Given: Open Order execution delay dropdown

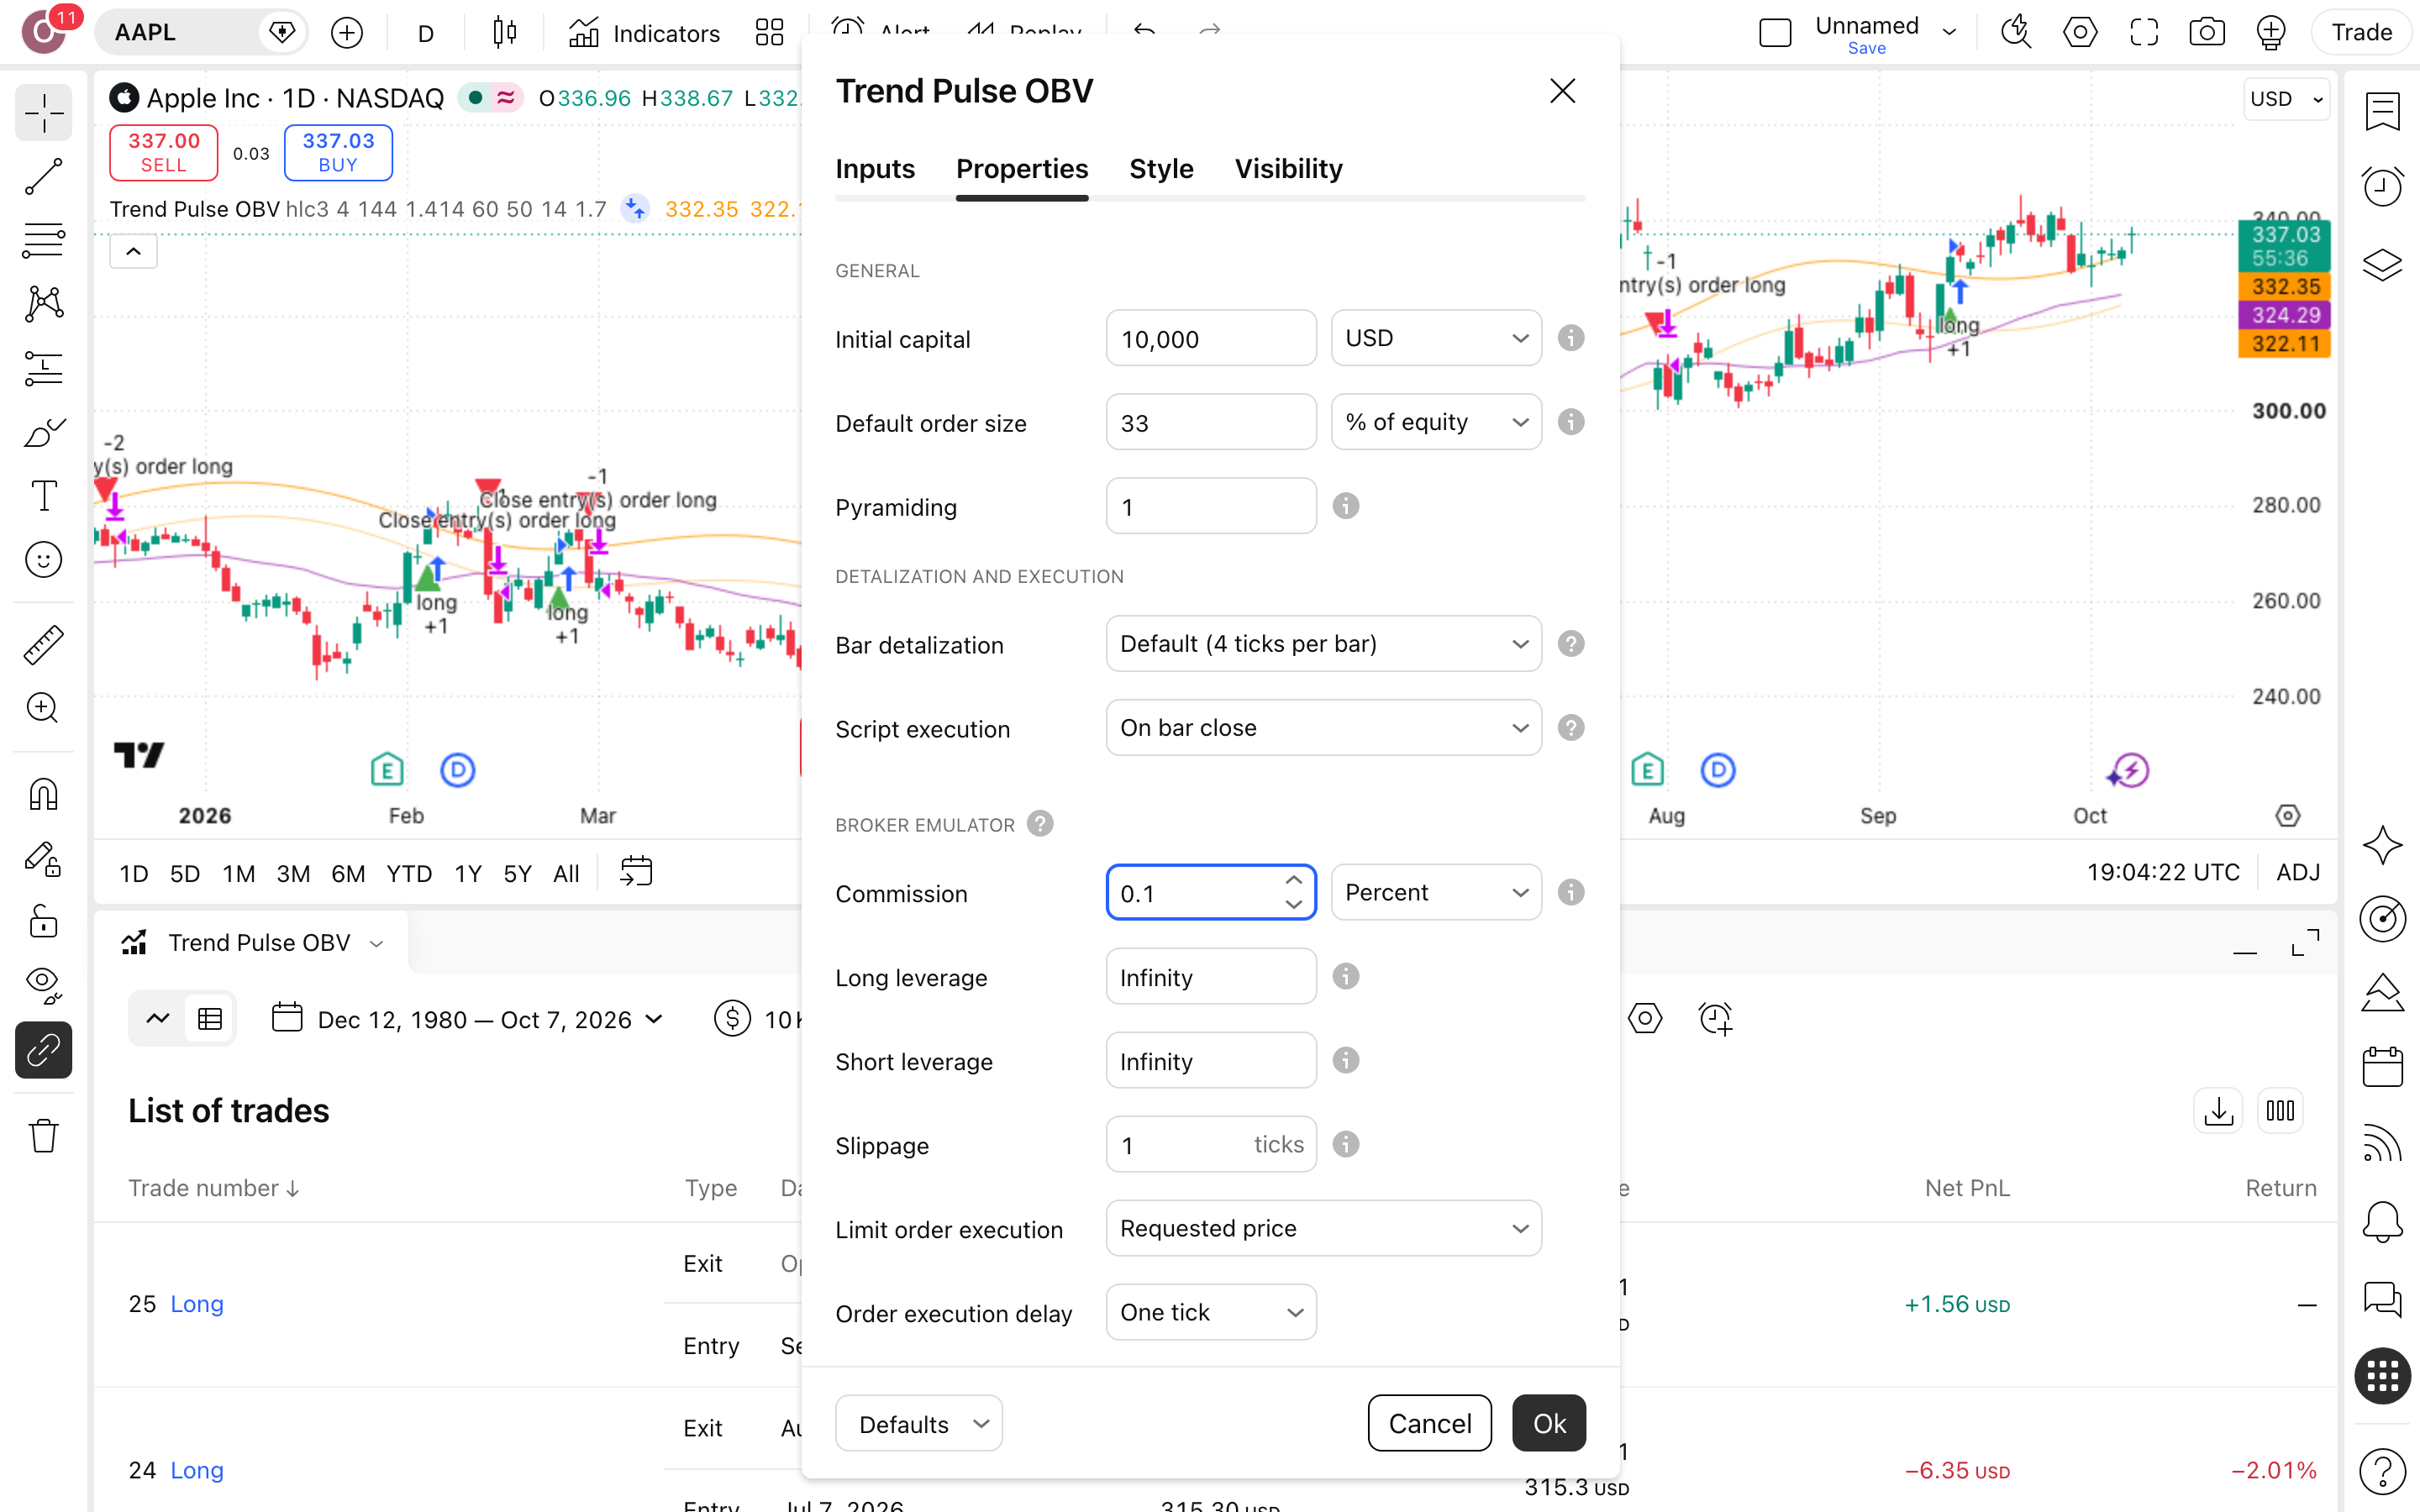Looking at the screenshot, I should (x=1211, y=1312).
